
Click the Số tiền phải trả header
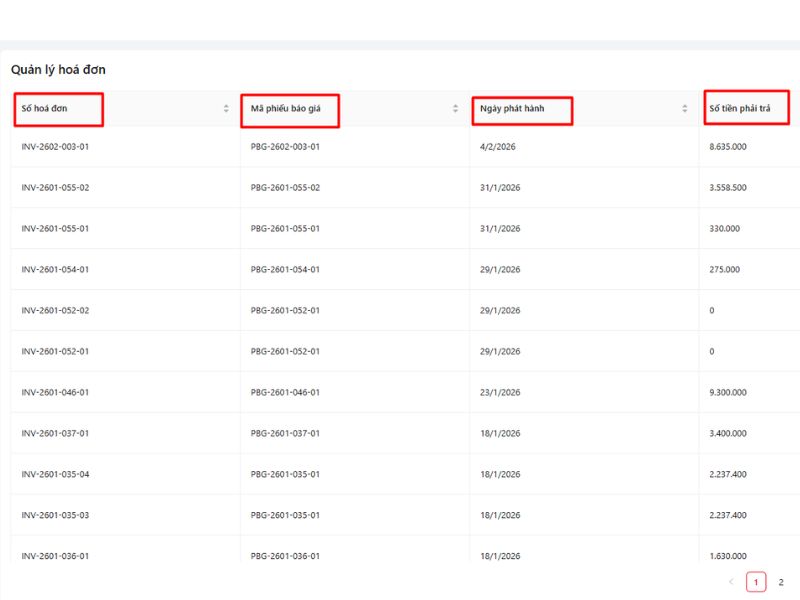pyautogui.click(x=740, y=108)
